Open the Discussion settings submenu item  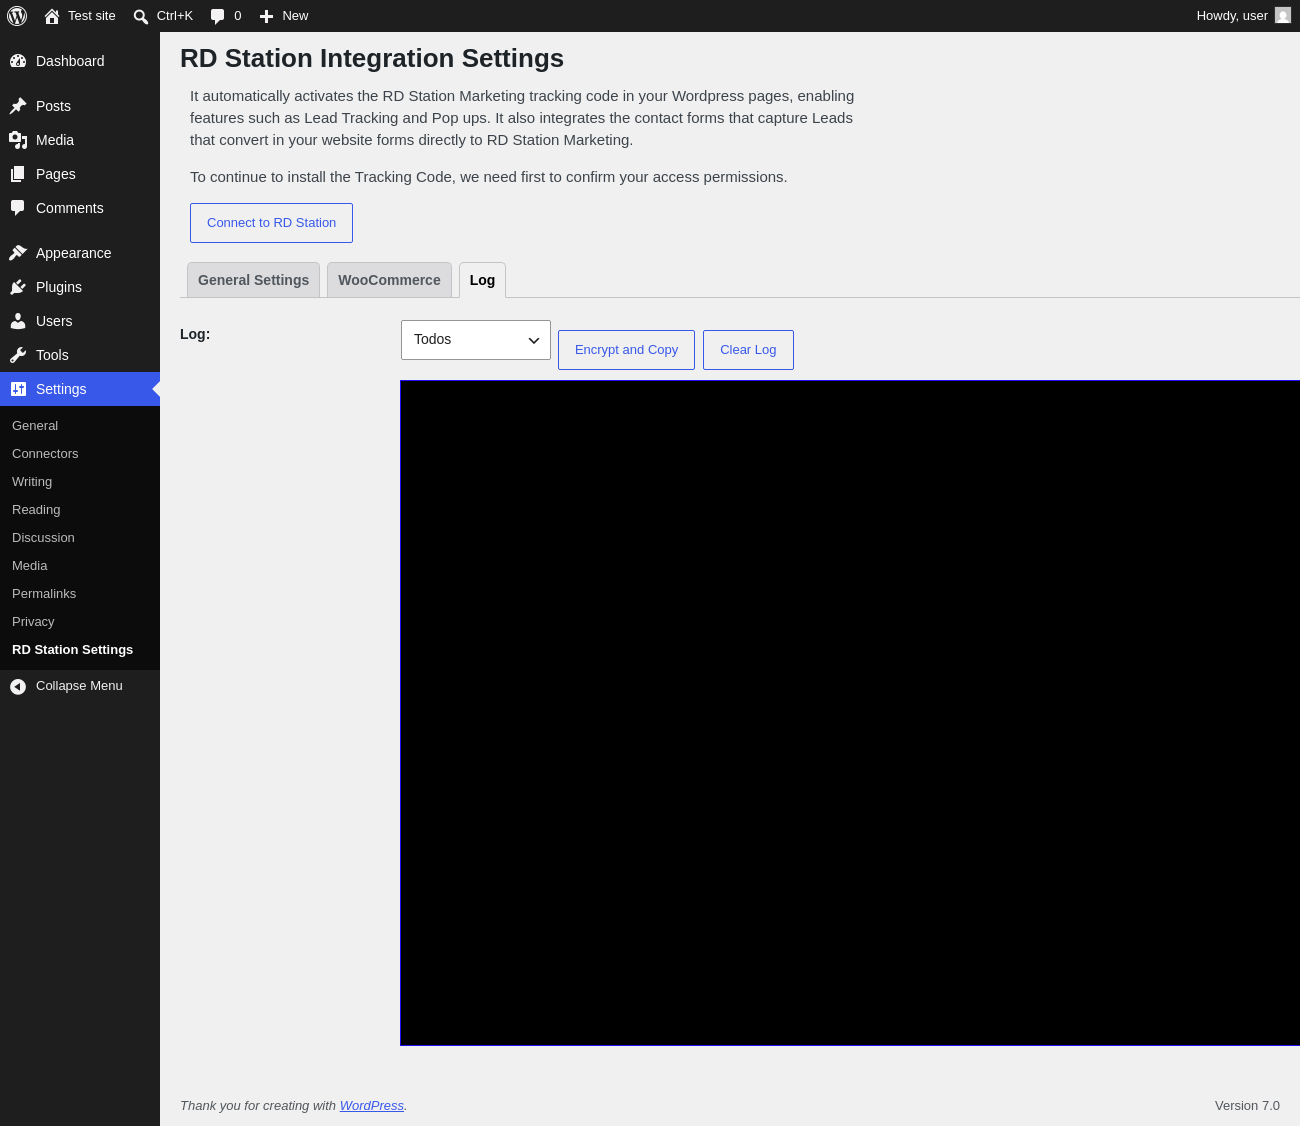point(43,538)
